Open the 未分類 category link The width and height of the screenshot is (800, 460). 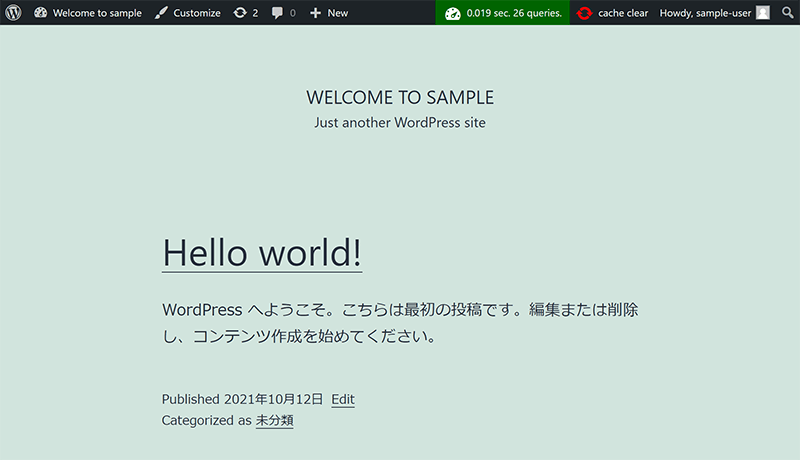(x=274, y=421)
